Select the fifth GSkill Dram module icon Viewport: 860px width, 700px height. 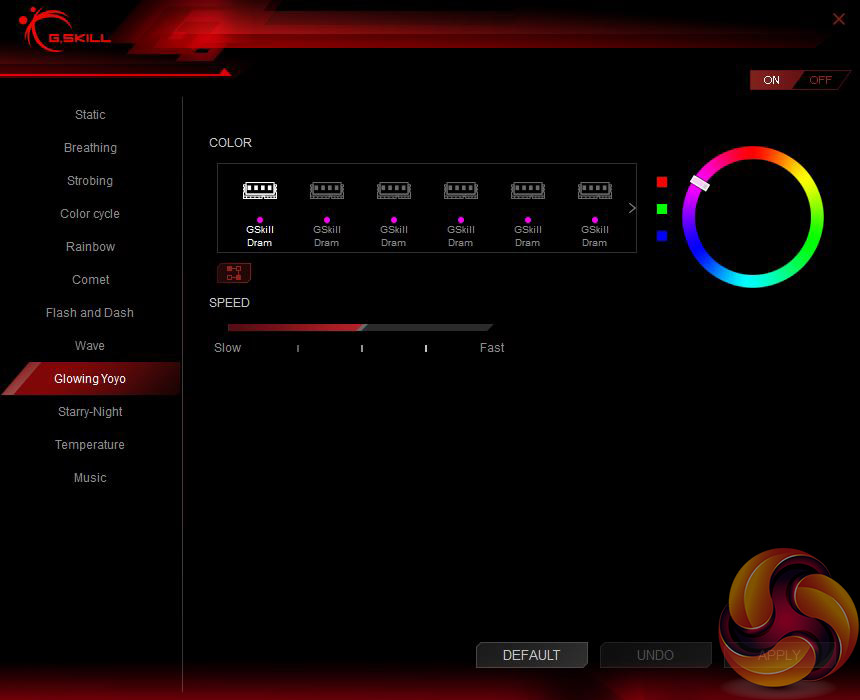[528, 190]
